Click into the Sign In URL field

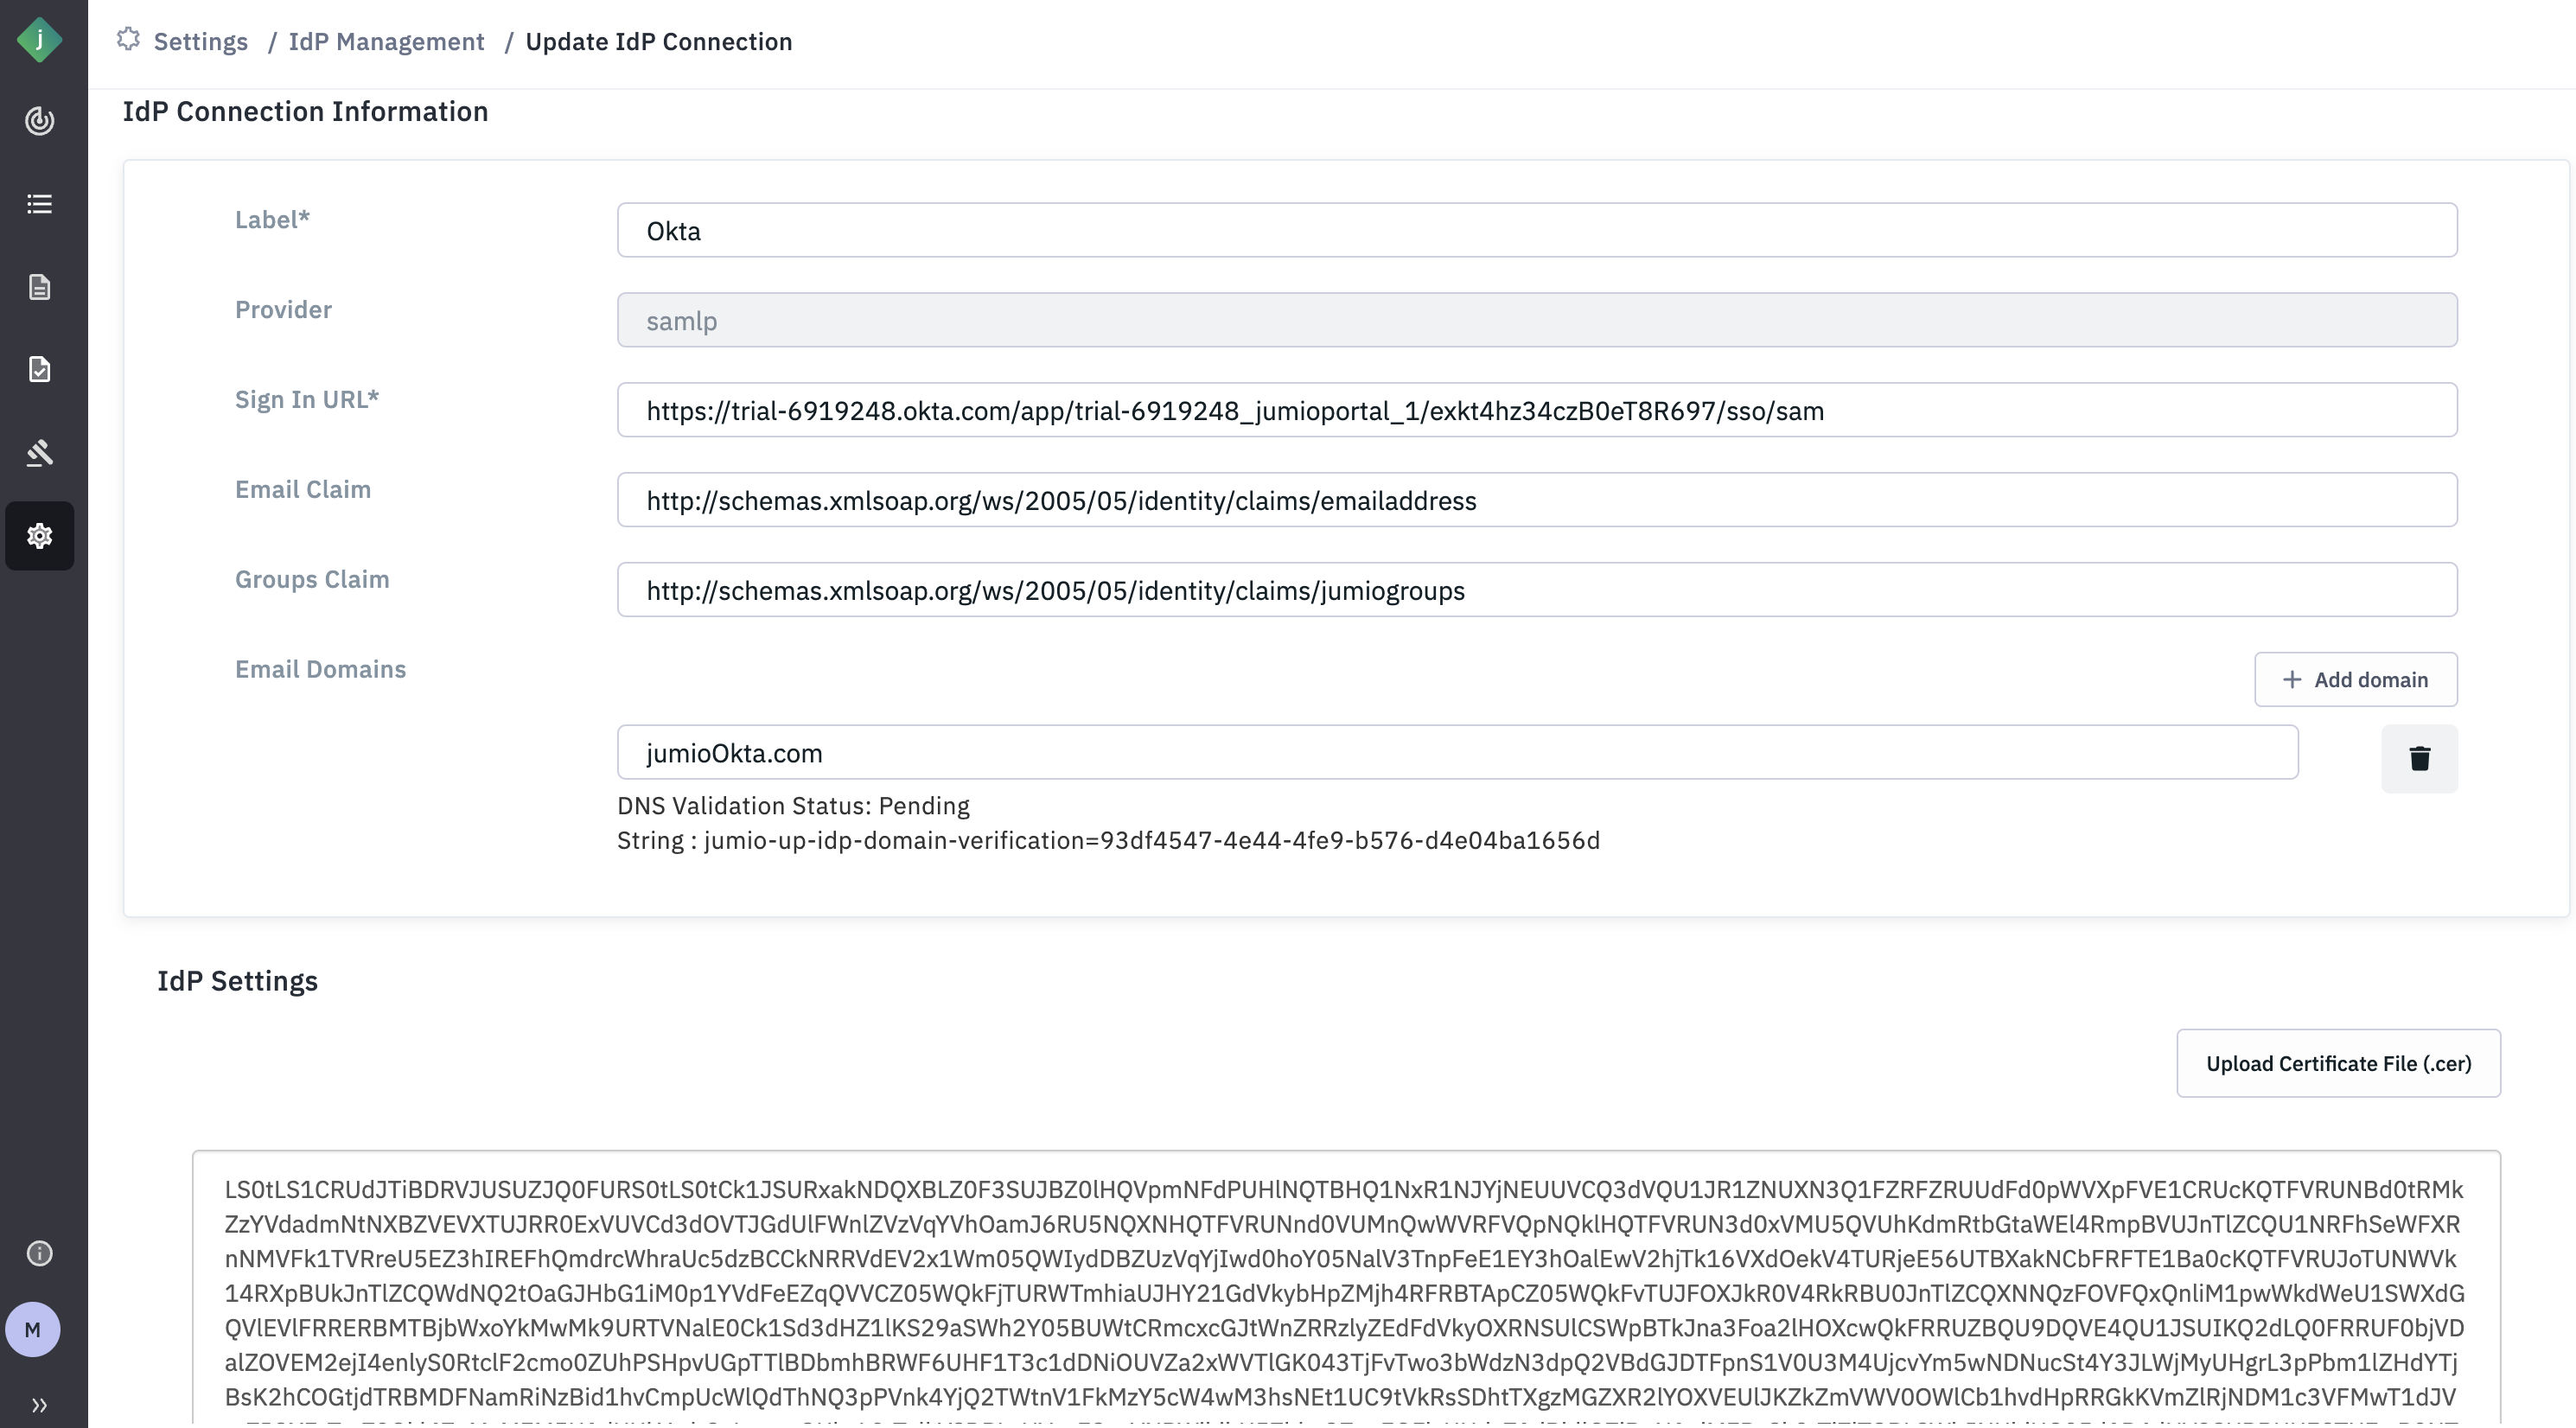[x=1536, y=411]
